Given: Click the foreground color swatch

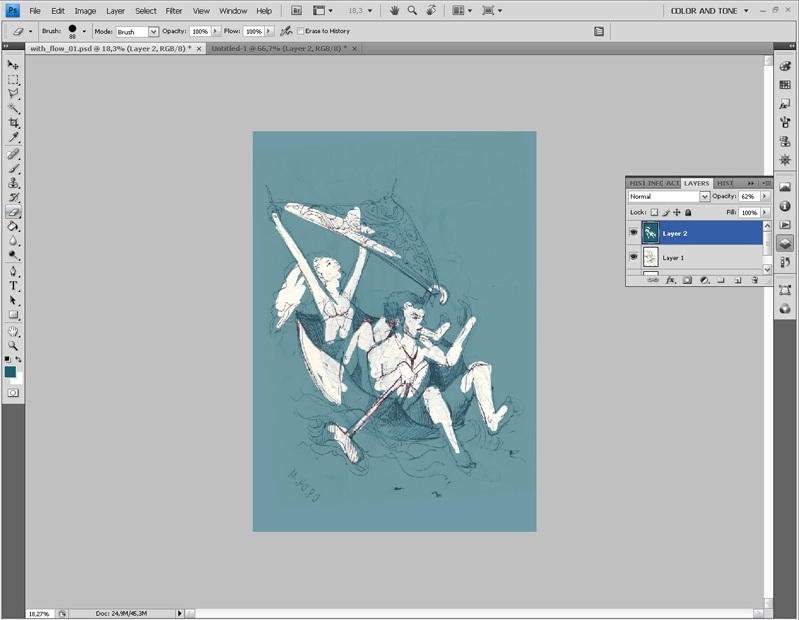Looking at the screenshot, I should coord(10,372).
